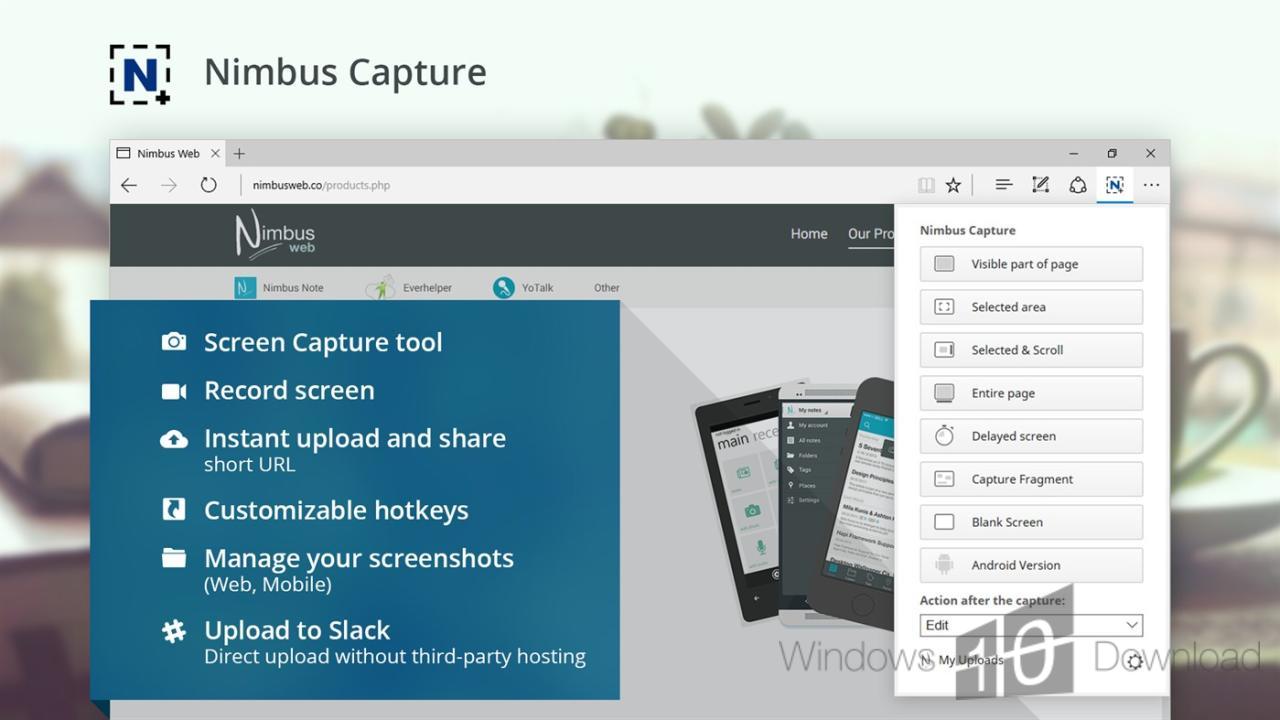Capture Visible part of page
The width and height of the screenshot is (1280, 720).
pyautogui.click(x=1031, y=264)
